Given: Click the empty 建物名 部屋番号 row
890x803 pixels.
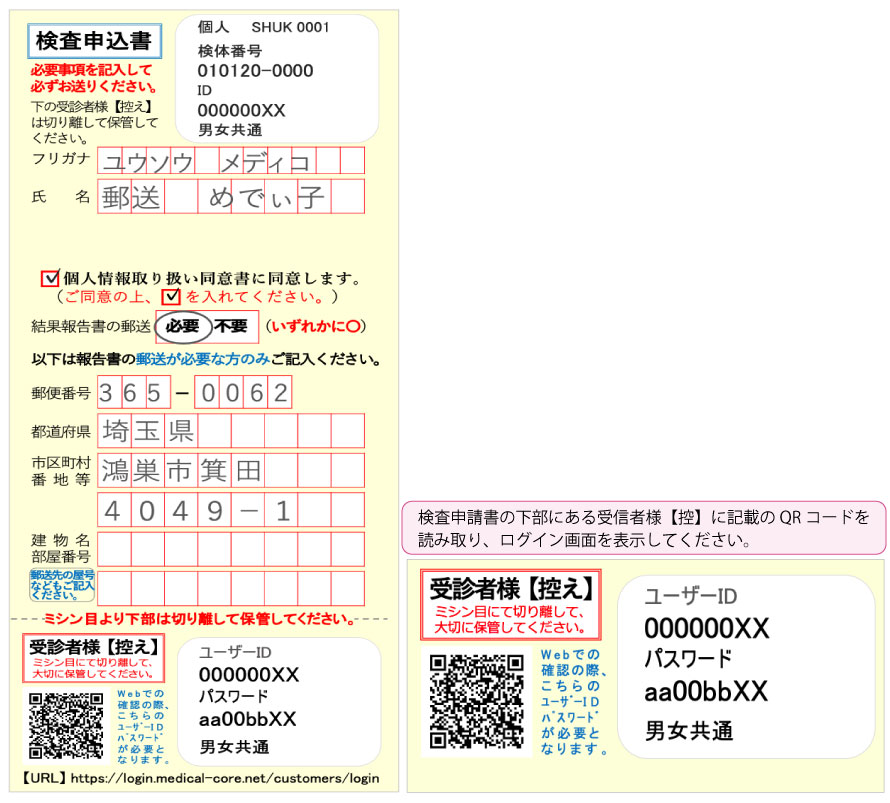Looking at the screenshot, I should (231, 549).
